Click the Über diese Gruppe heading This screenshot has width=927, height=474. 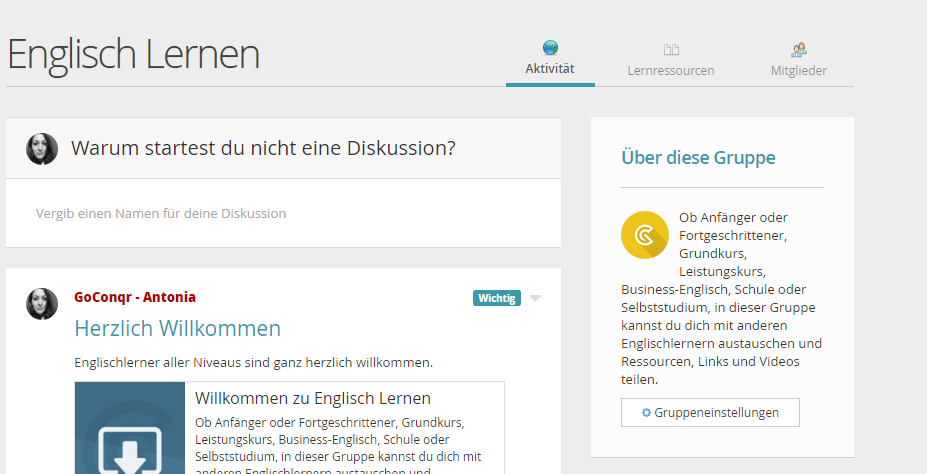(698, 158)
